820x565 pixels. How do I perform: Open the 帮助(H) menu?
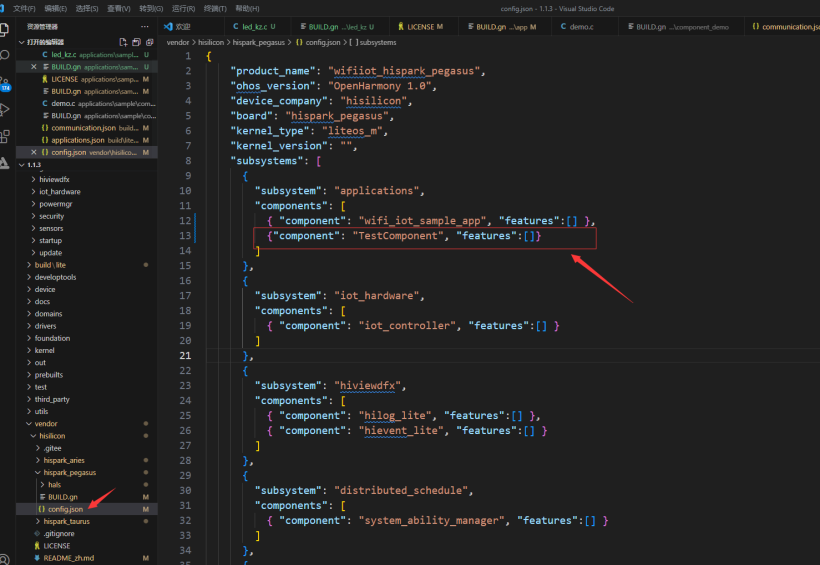(x=247, y=8)
